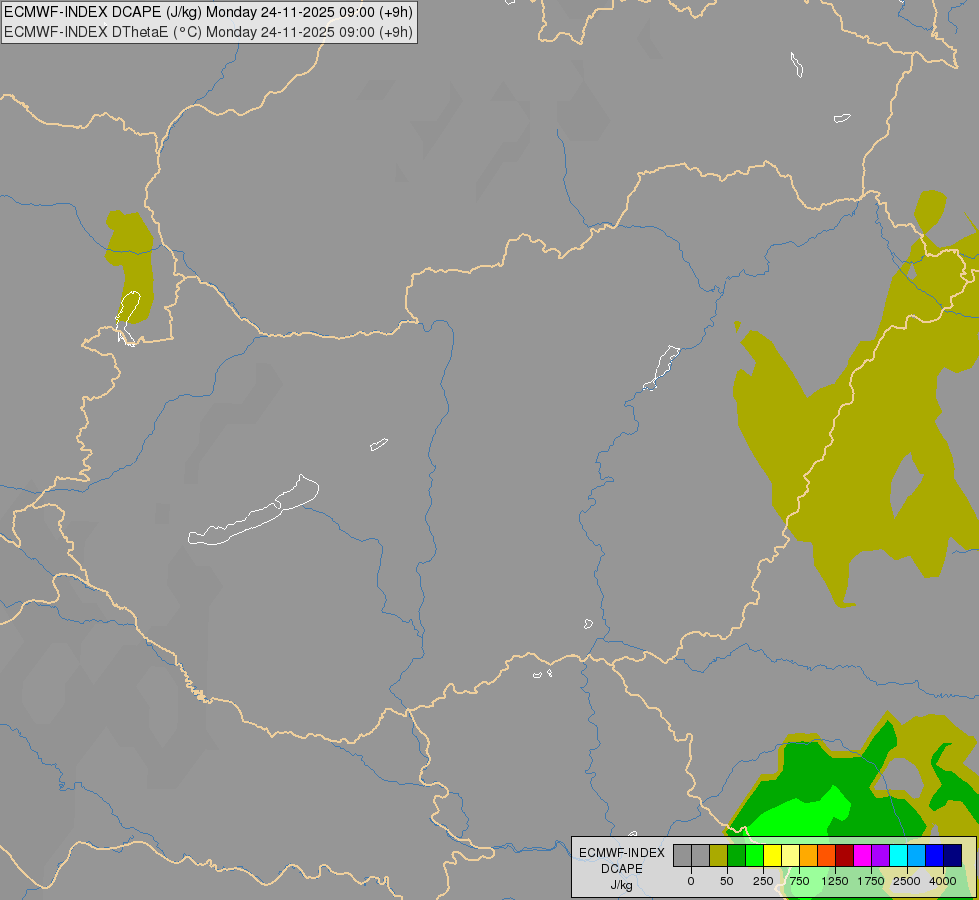Click the large white-outlined Lake Balaton shape
The image size is (979, 900).
click(x=253, y=512)
